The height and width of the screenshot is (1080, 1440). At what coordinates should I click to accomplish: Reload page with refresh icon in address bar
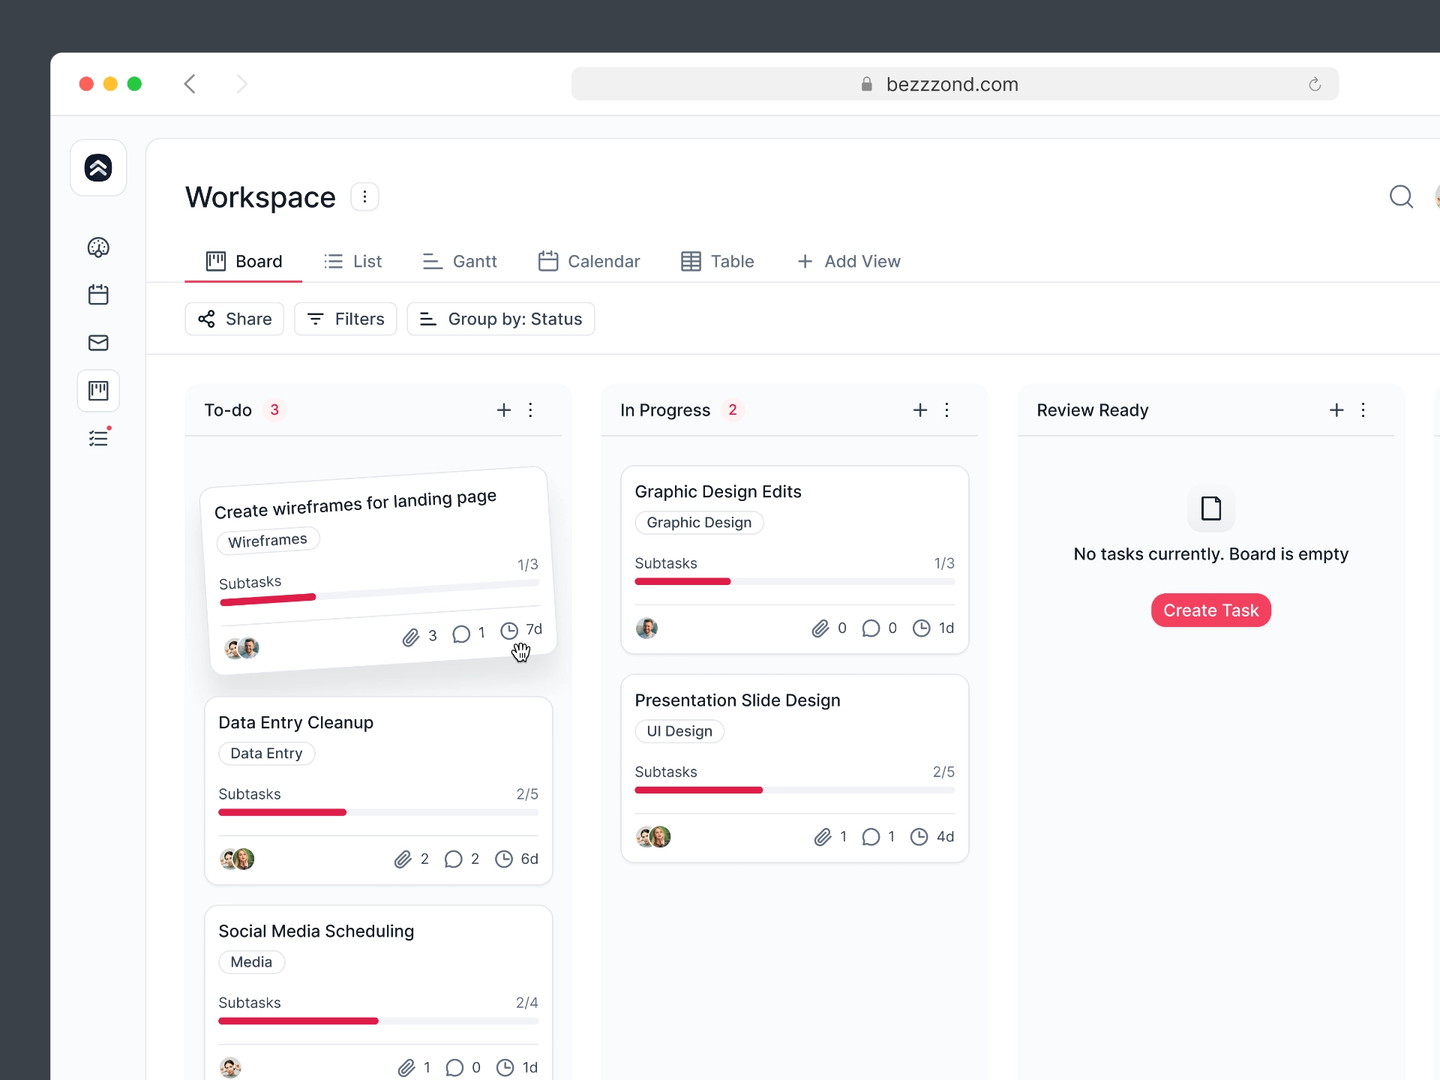1315,85
